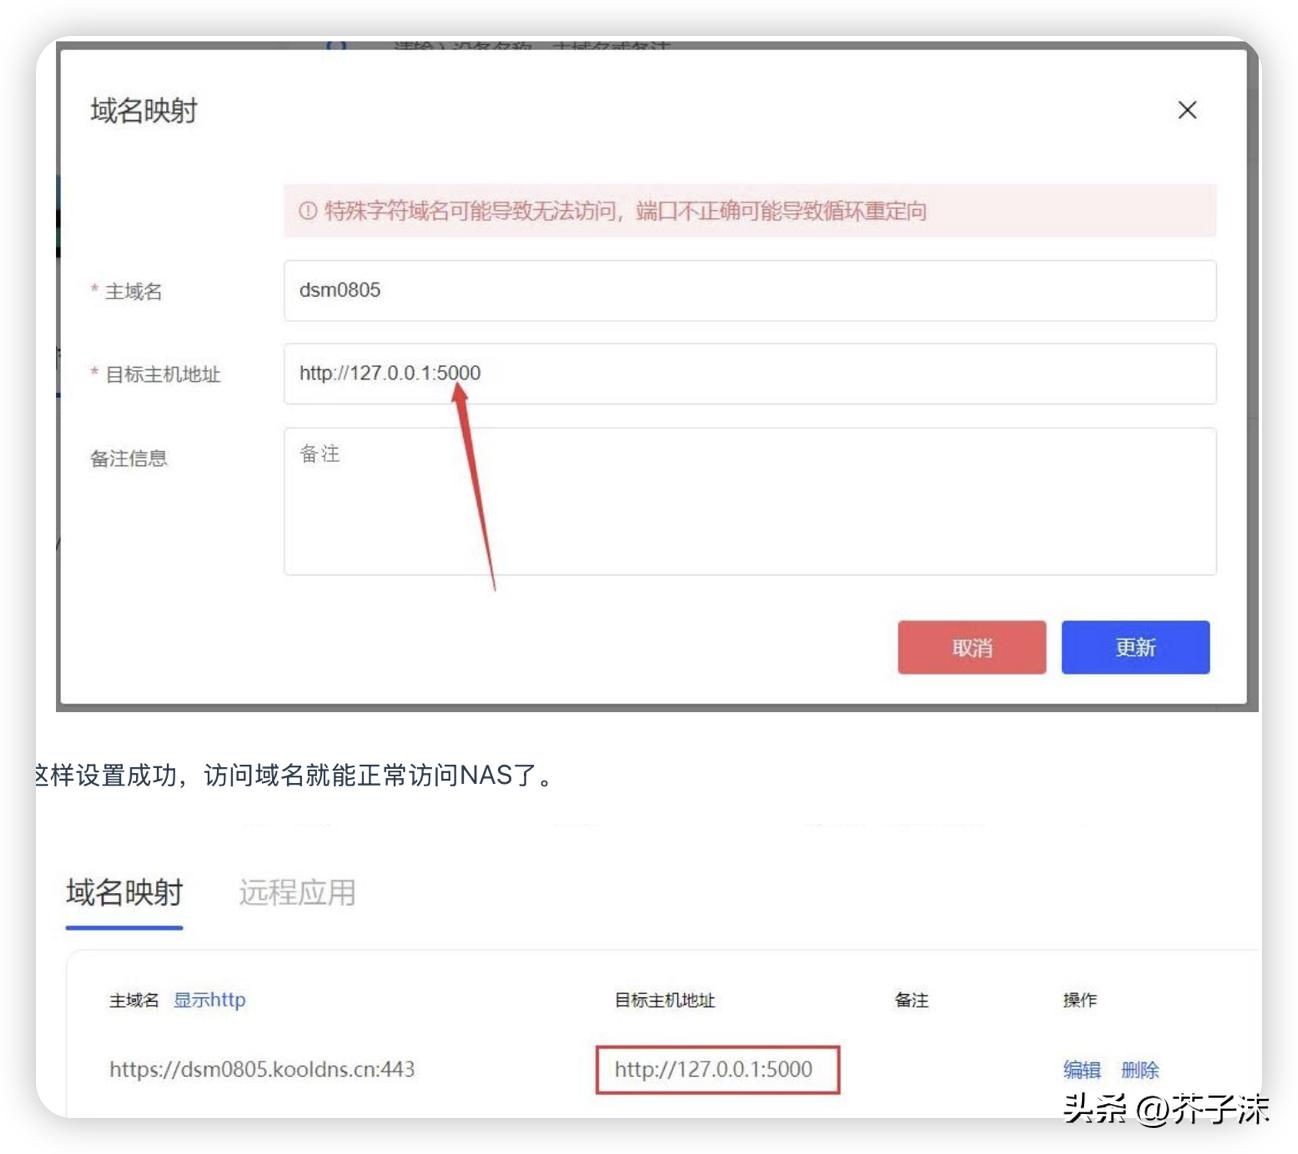Switch to the 远程应用 tab
Viewport: 1298px width, 1154px height.
click(297, 893)
